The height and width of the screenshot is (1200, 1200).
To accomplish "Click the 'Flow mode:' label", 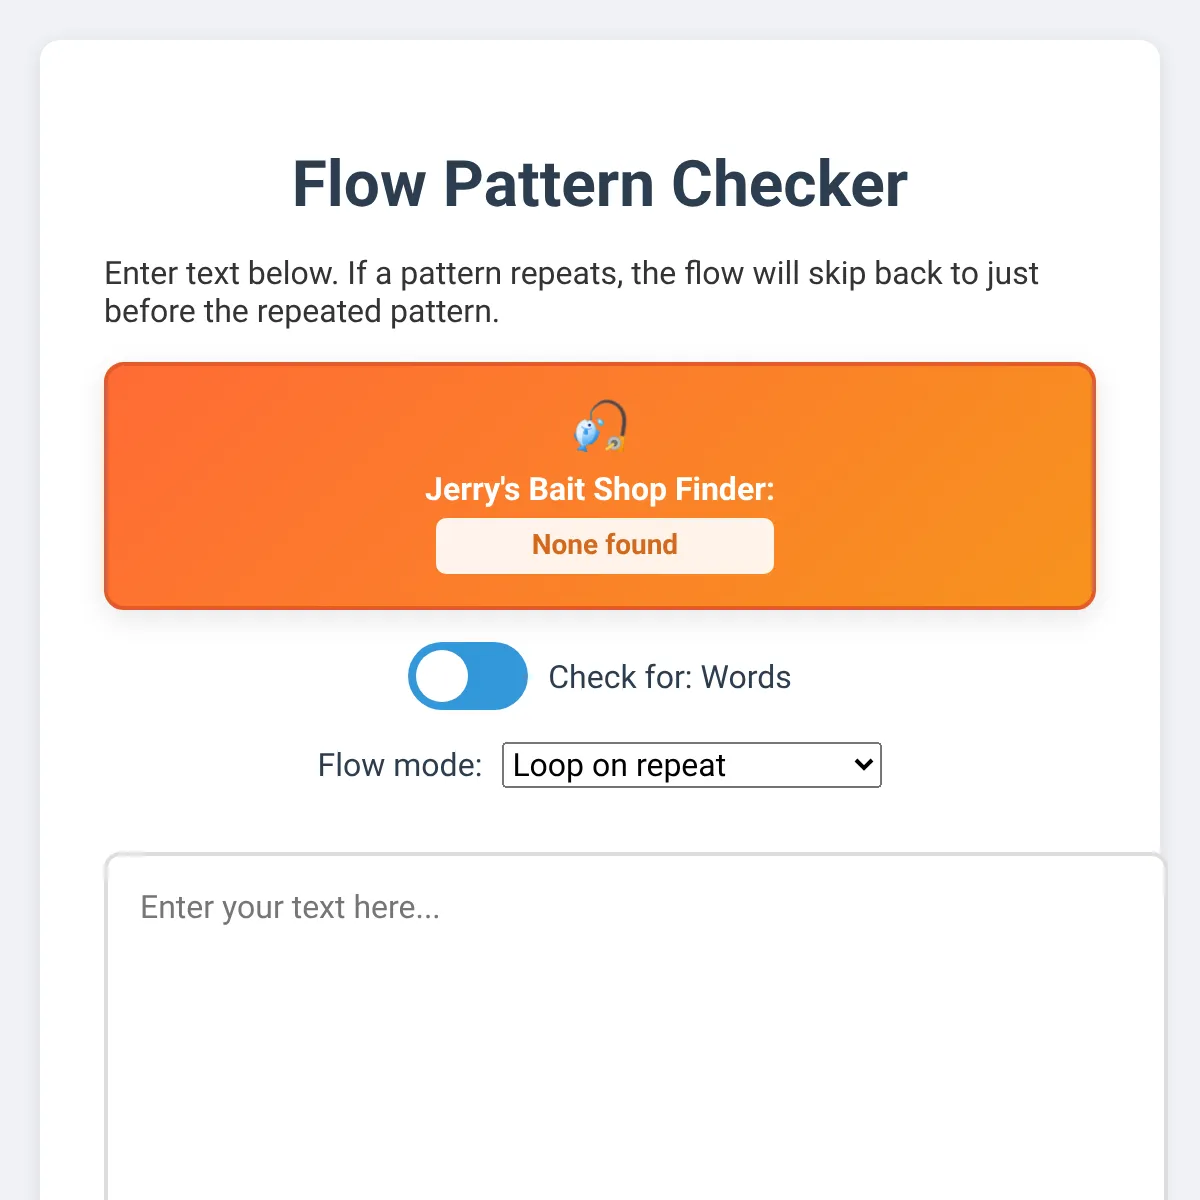I will tap(400, 765).
